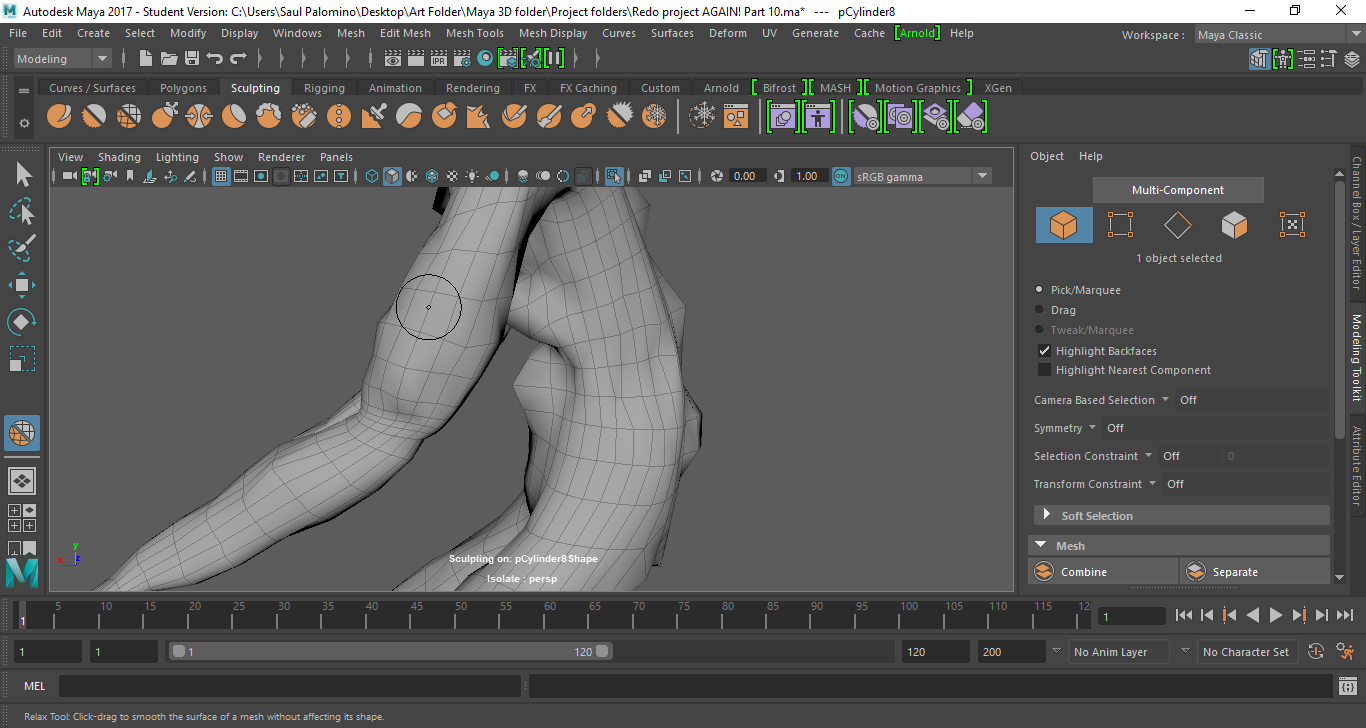The image size is (1366, 728).
Task: Open the IPR render icon
Action: (x=438, y=59)
